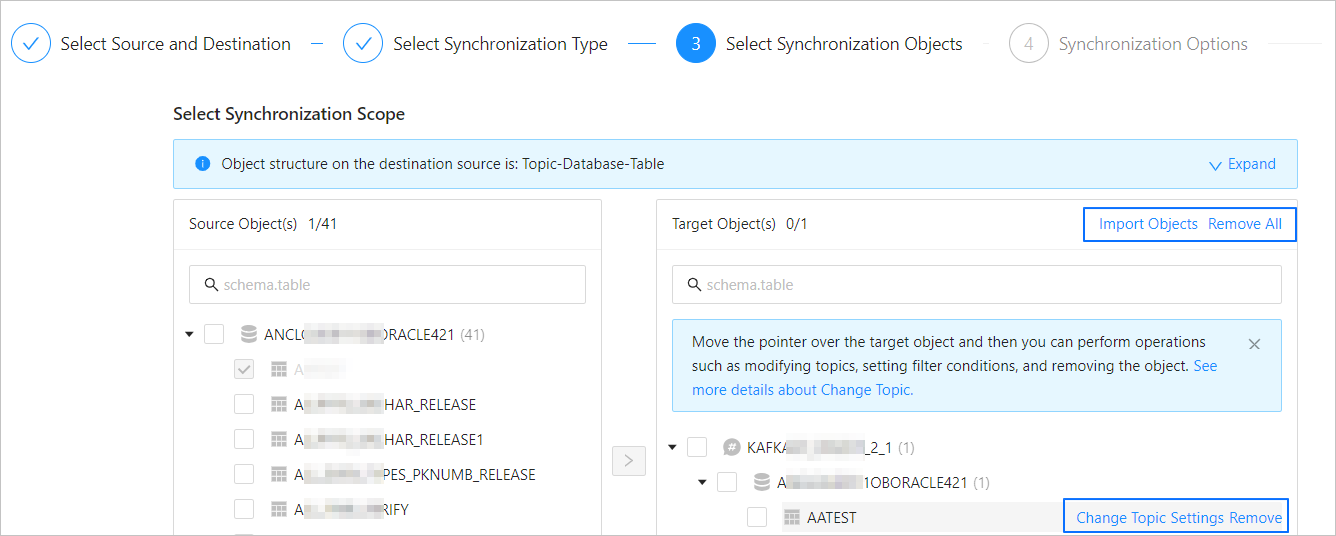The image size is (1336, 536).
Task: Select the HAR_RELEASE1 source row text
Action: click(x=390, y=439)
